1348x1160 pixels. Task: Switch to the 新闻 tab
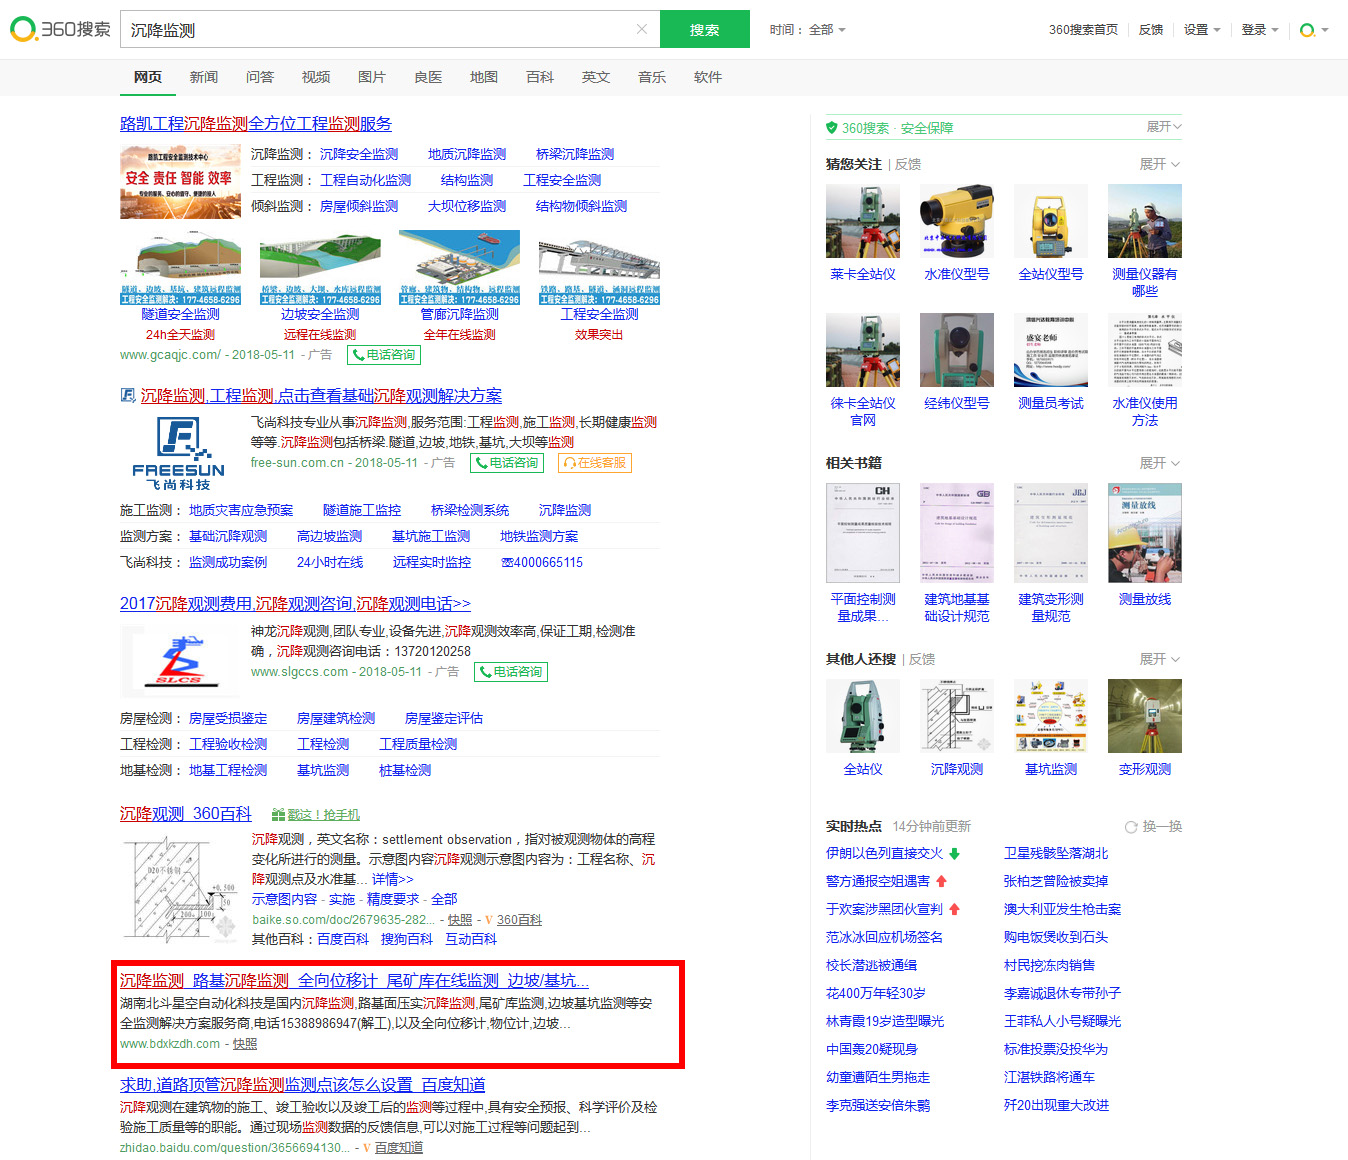(203, 77)
